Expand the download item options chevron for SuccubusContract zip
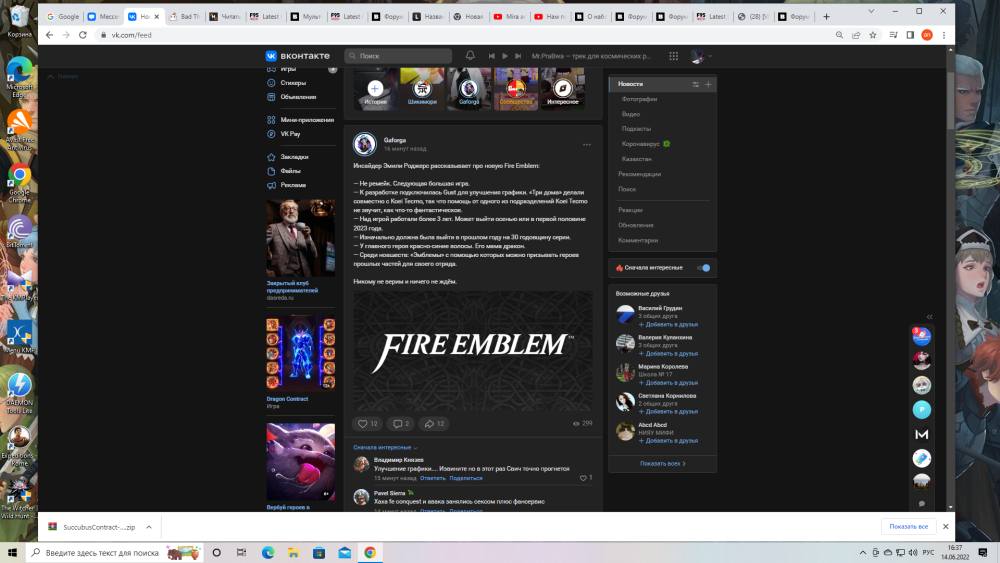 (x=148, y=526)
